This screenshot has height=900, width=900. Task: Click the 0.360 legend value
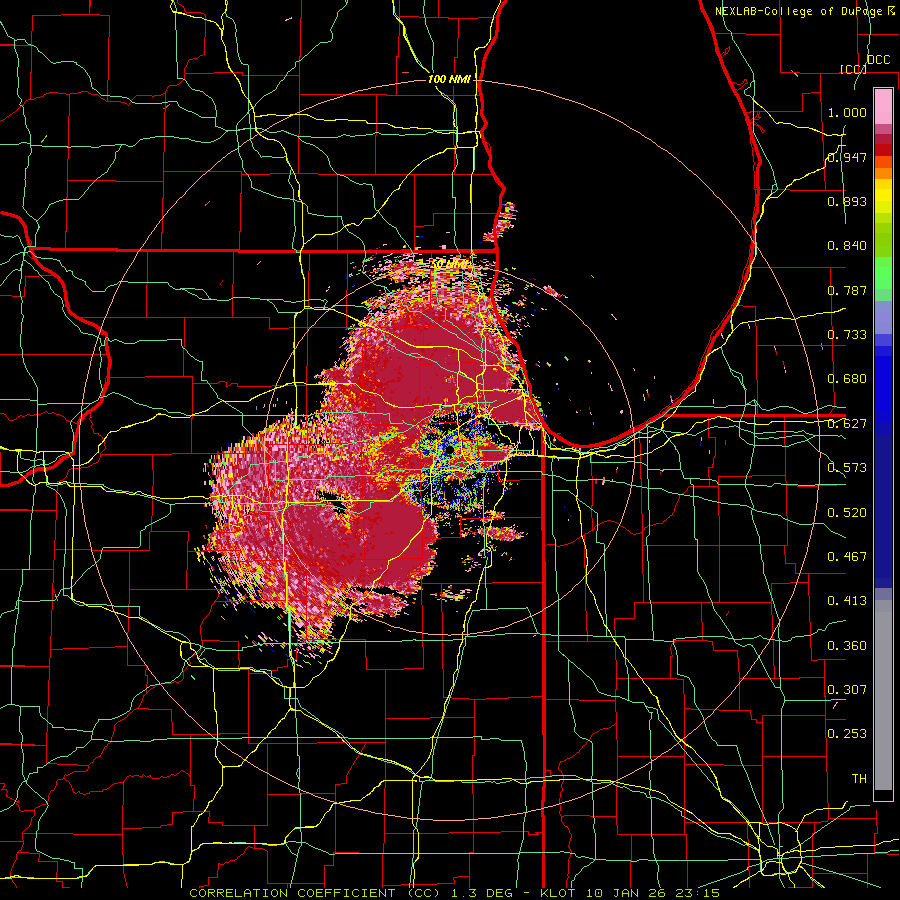pyautogui.click(x=847, y=645)
